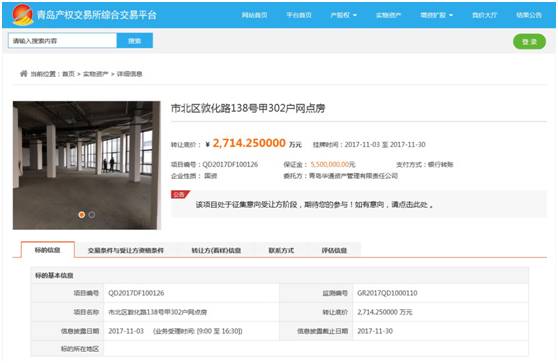558x363 pixels.
Task: Select the second gray carousel dot
Action: point(92,215)
